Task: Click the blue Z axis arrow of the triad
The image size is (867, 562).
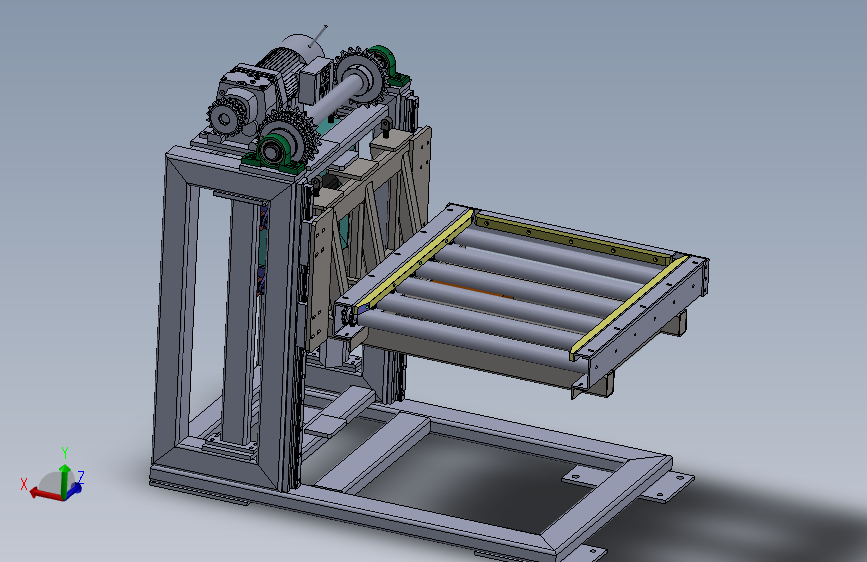Action: pyautogui.click(x=74, y=490)
